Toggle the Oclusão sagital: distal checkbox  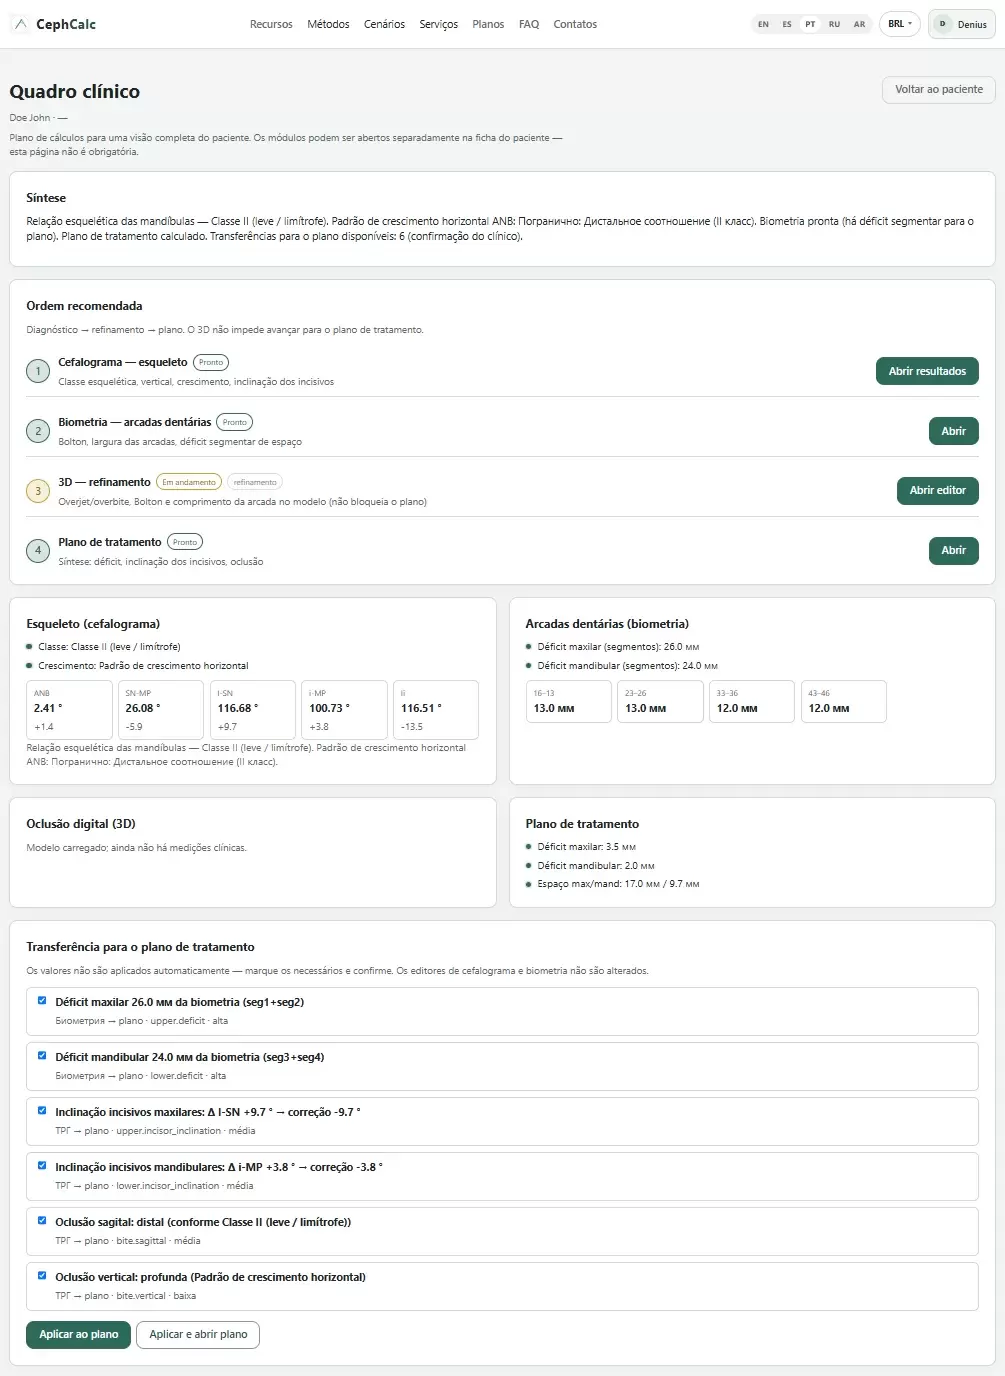42,1220
